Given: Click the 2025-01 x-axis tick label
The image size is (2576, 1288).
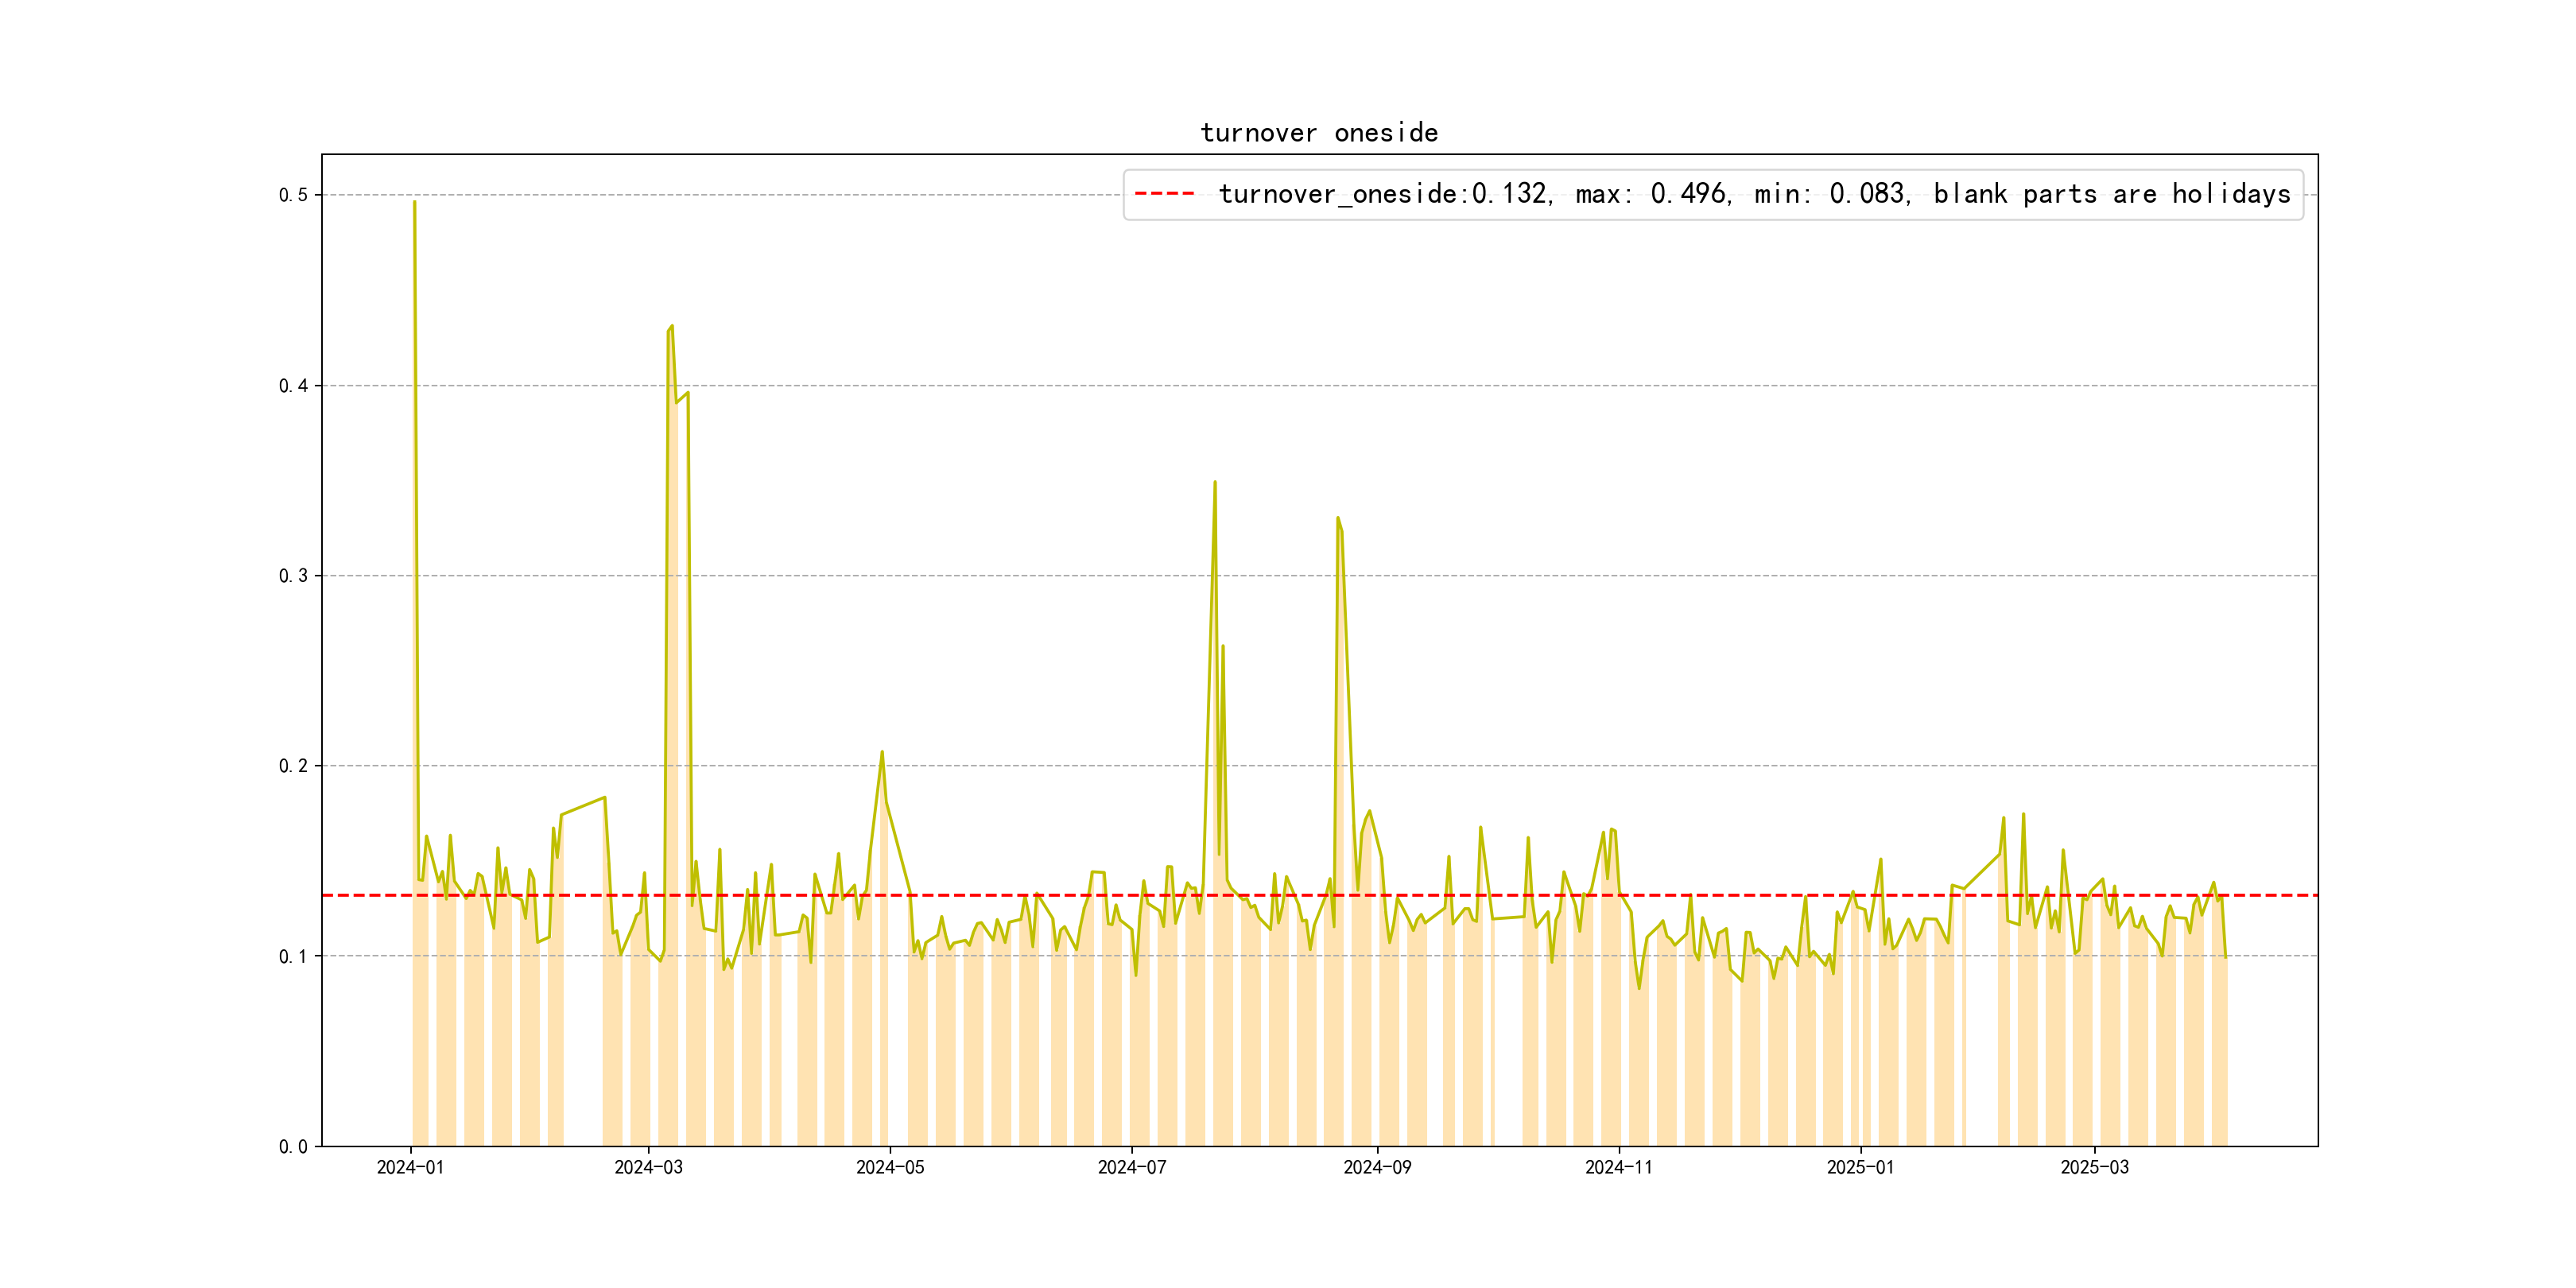Looking at the screenshot, I should point(1860,1167).
